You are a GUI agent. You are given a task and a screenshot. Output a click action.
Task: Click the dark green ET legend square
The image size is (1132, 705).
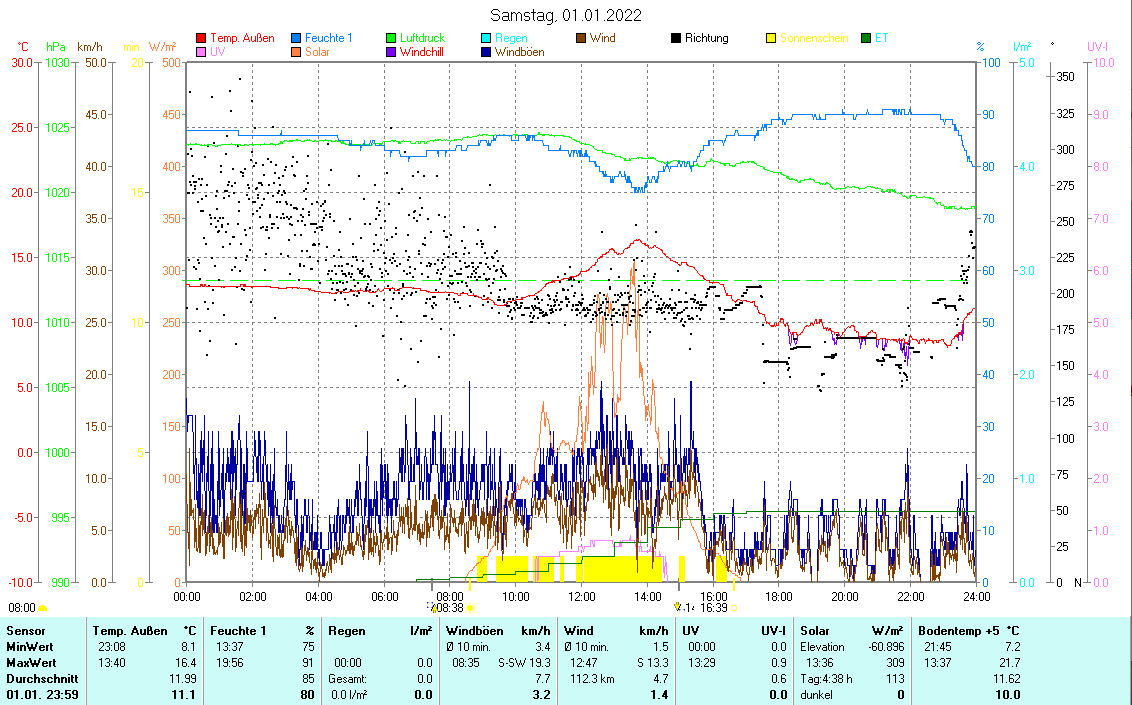tap(866, 39)
